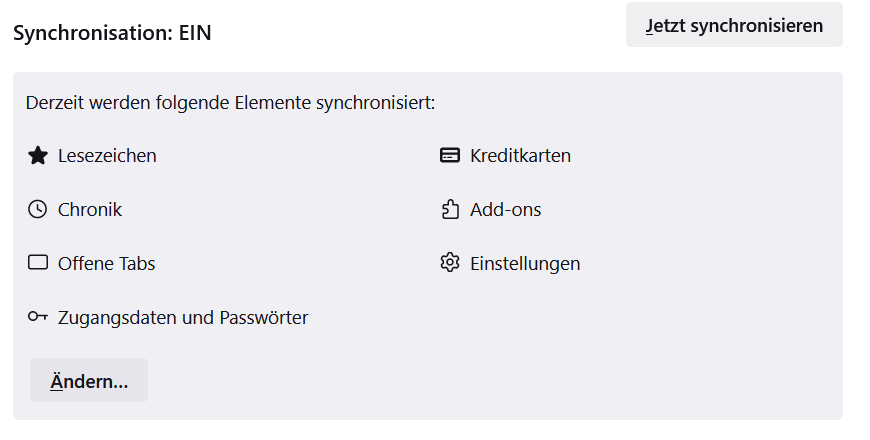
Task: Click the clock icon next to Chronik
Action: (x=38, y=210)
